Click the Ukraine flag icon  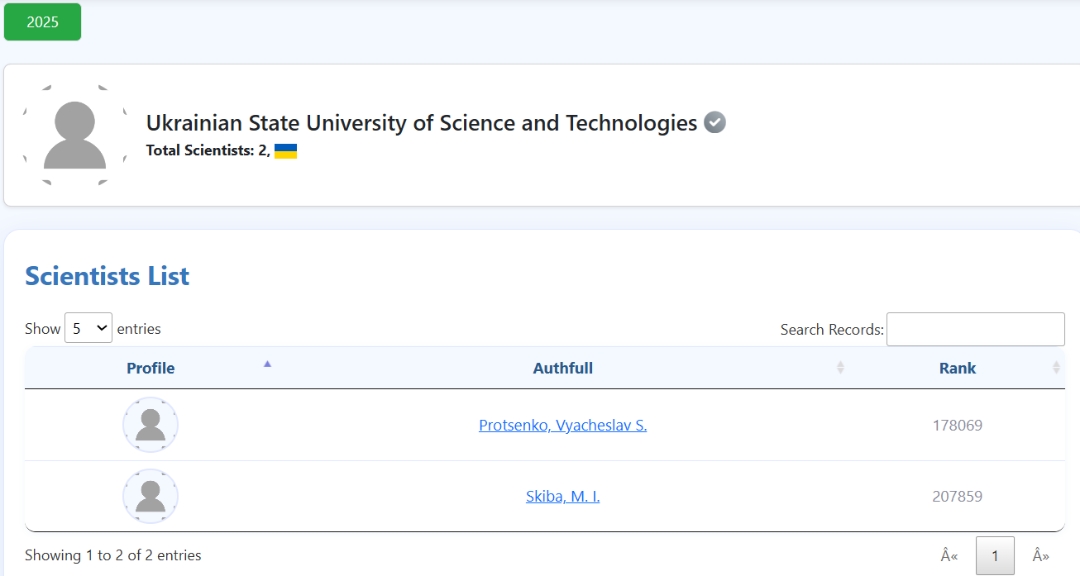286,151
